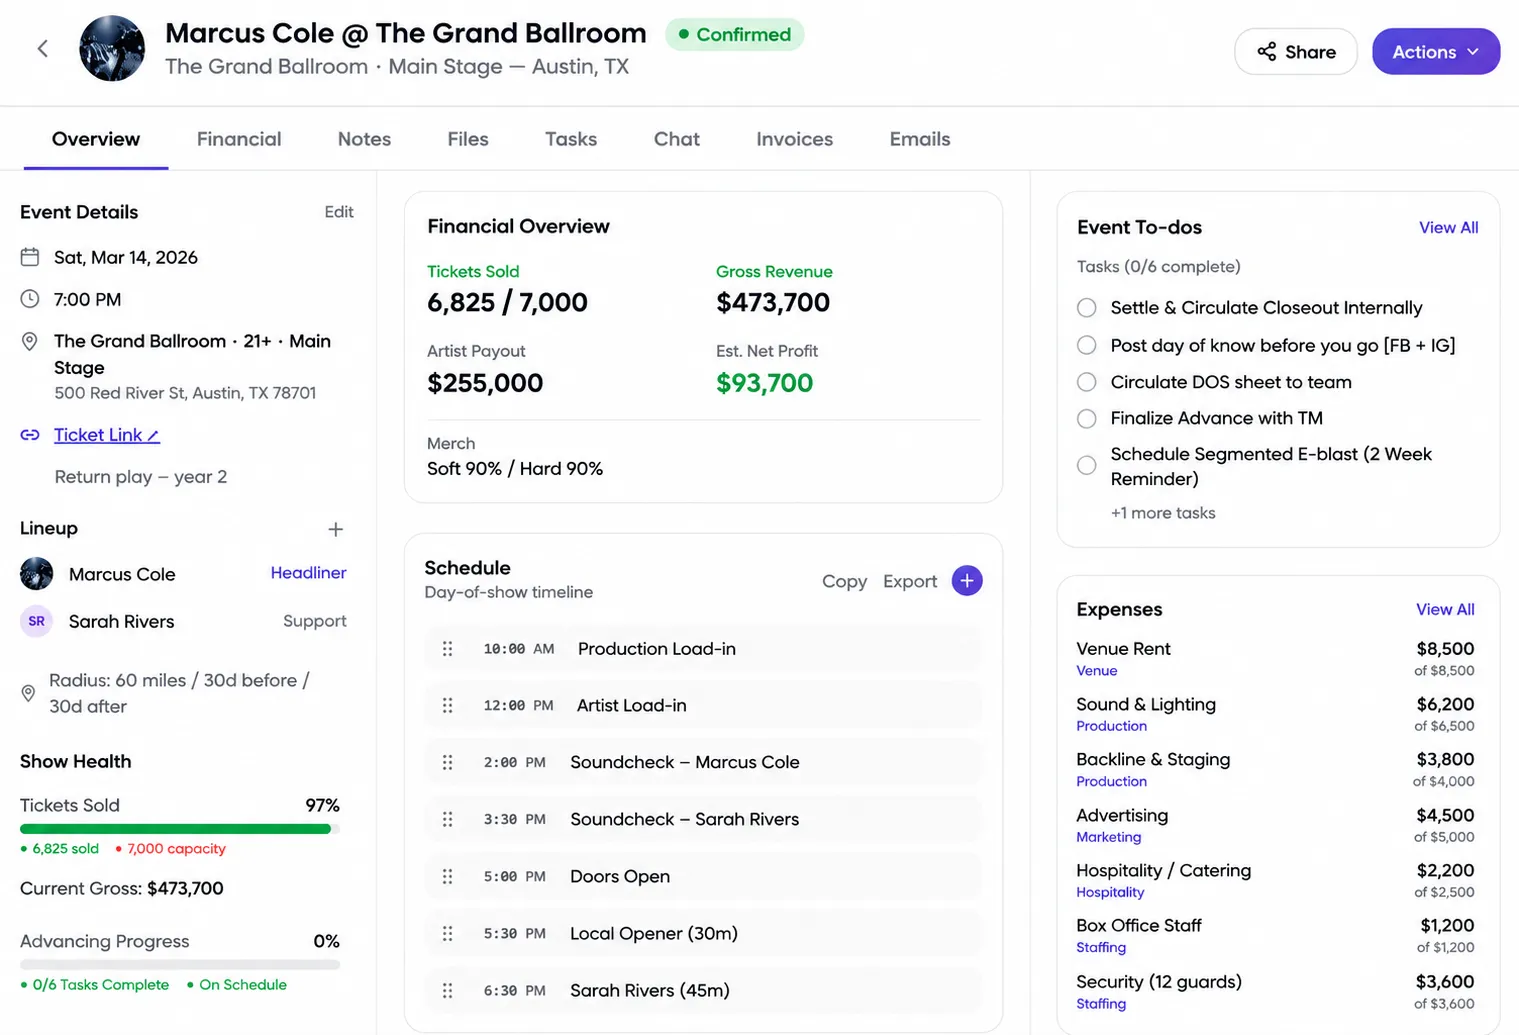Check off Settle & Circulate Closeout Internally
The width and height of the screenshot is (1519, 1035).
pos(1087,308)
